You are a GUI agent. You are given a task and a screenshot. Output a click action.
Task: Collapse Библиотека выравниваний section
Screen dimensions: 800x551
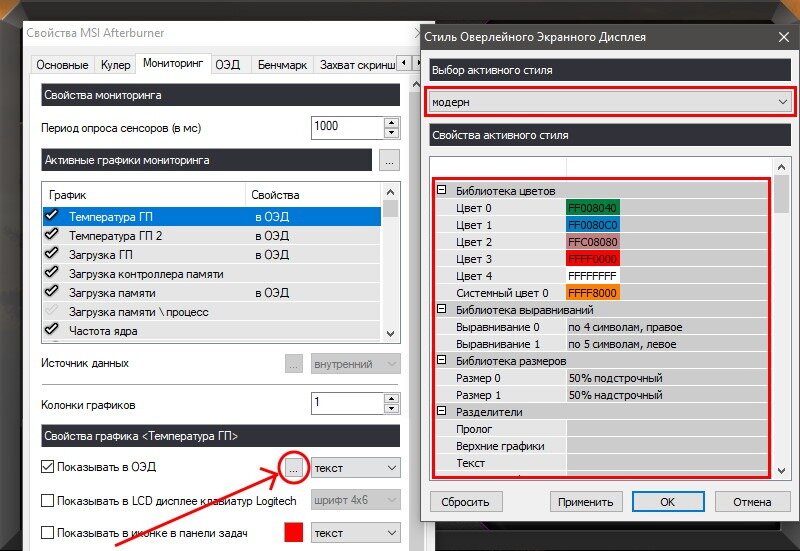click(x=442, y=309)
